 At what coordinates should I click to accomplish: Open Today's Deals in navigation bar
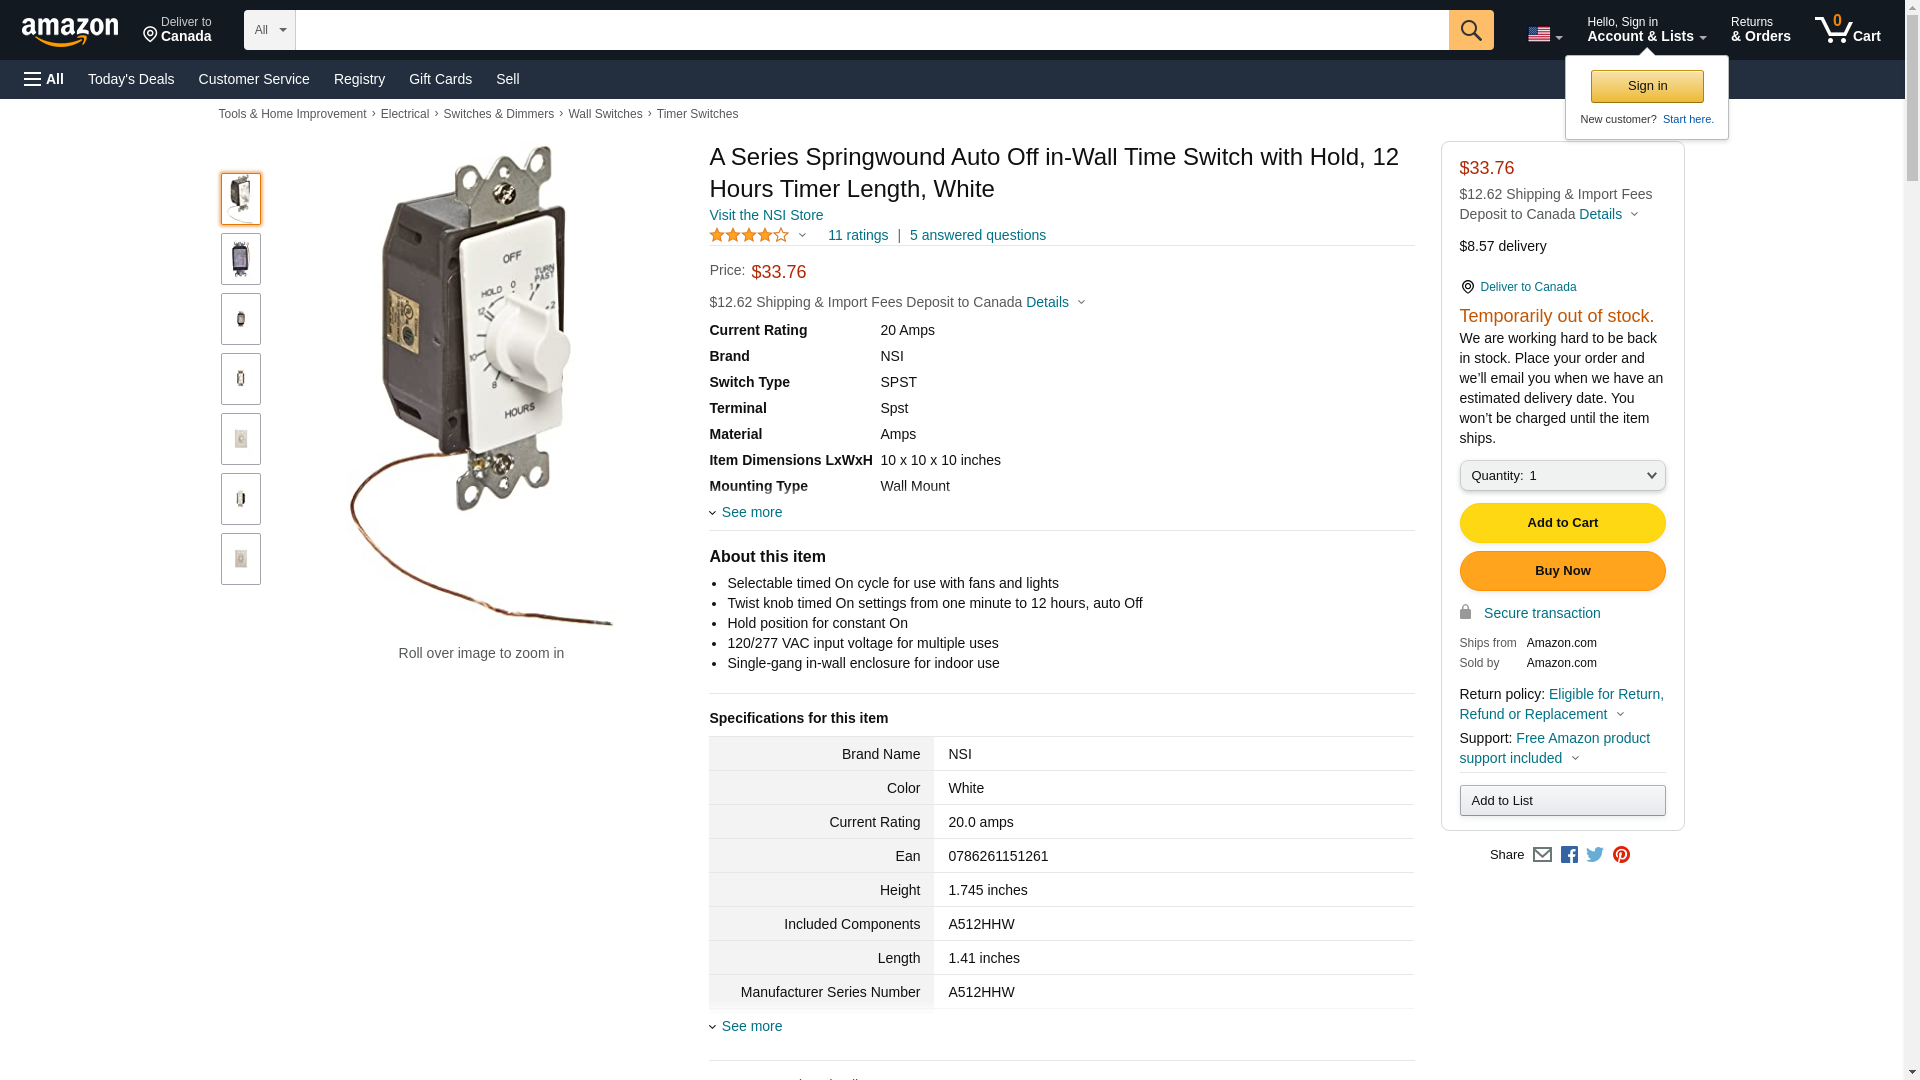[x=131, y=79]
